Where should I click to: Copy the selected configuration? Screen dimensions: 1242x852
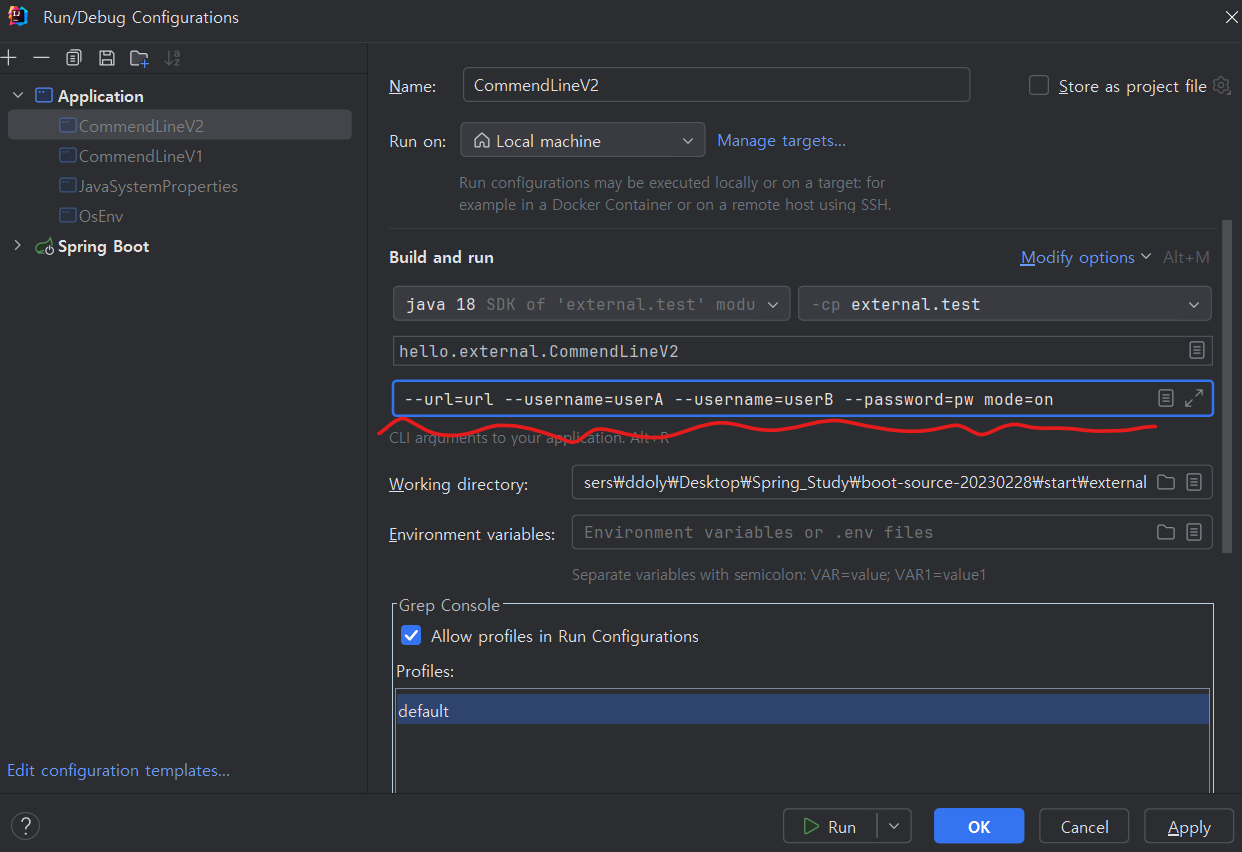point(73,58)
